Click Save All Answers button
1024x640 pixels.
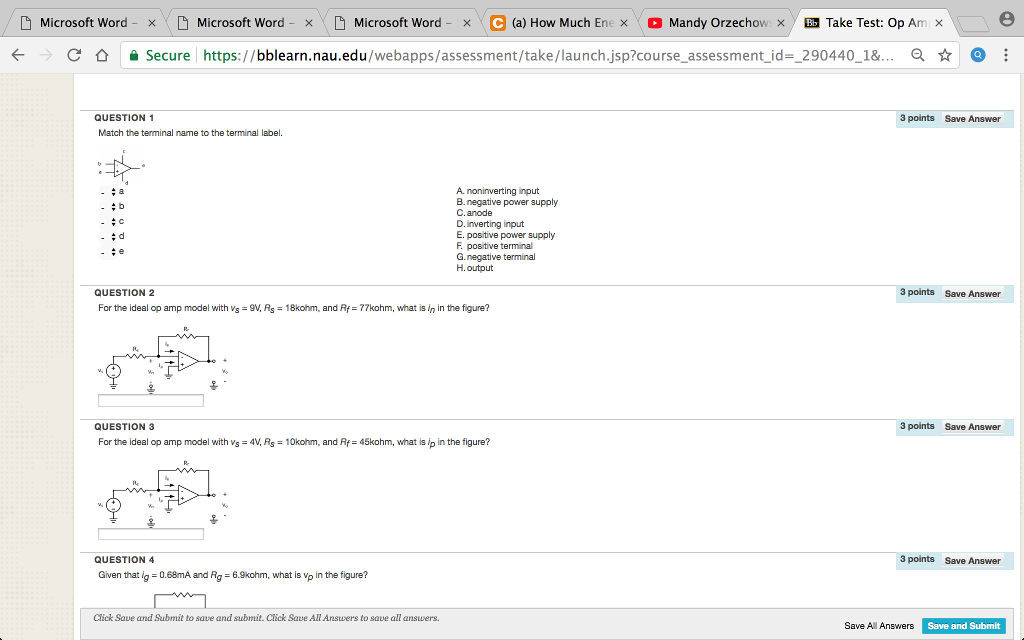(879, 626)
